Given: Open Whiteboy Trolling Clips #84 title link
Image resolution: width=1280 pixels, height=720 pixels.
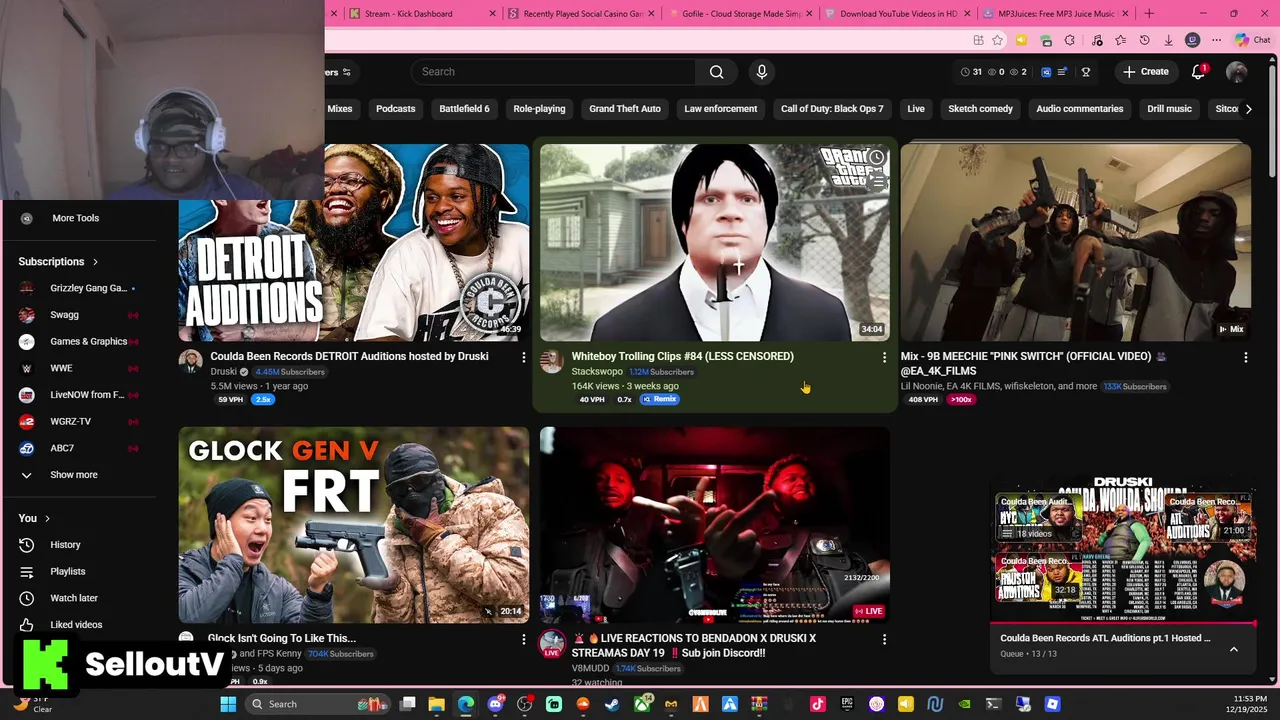Looking at the screenshot, I should coord(682,356).
